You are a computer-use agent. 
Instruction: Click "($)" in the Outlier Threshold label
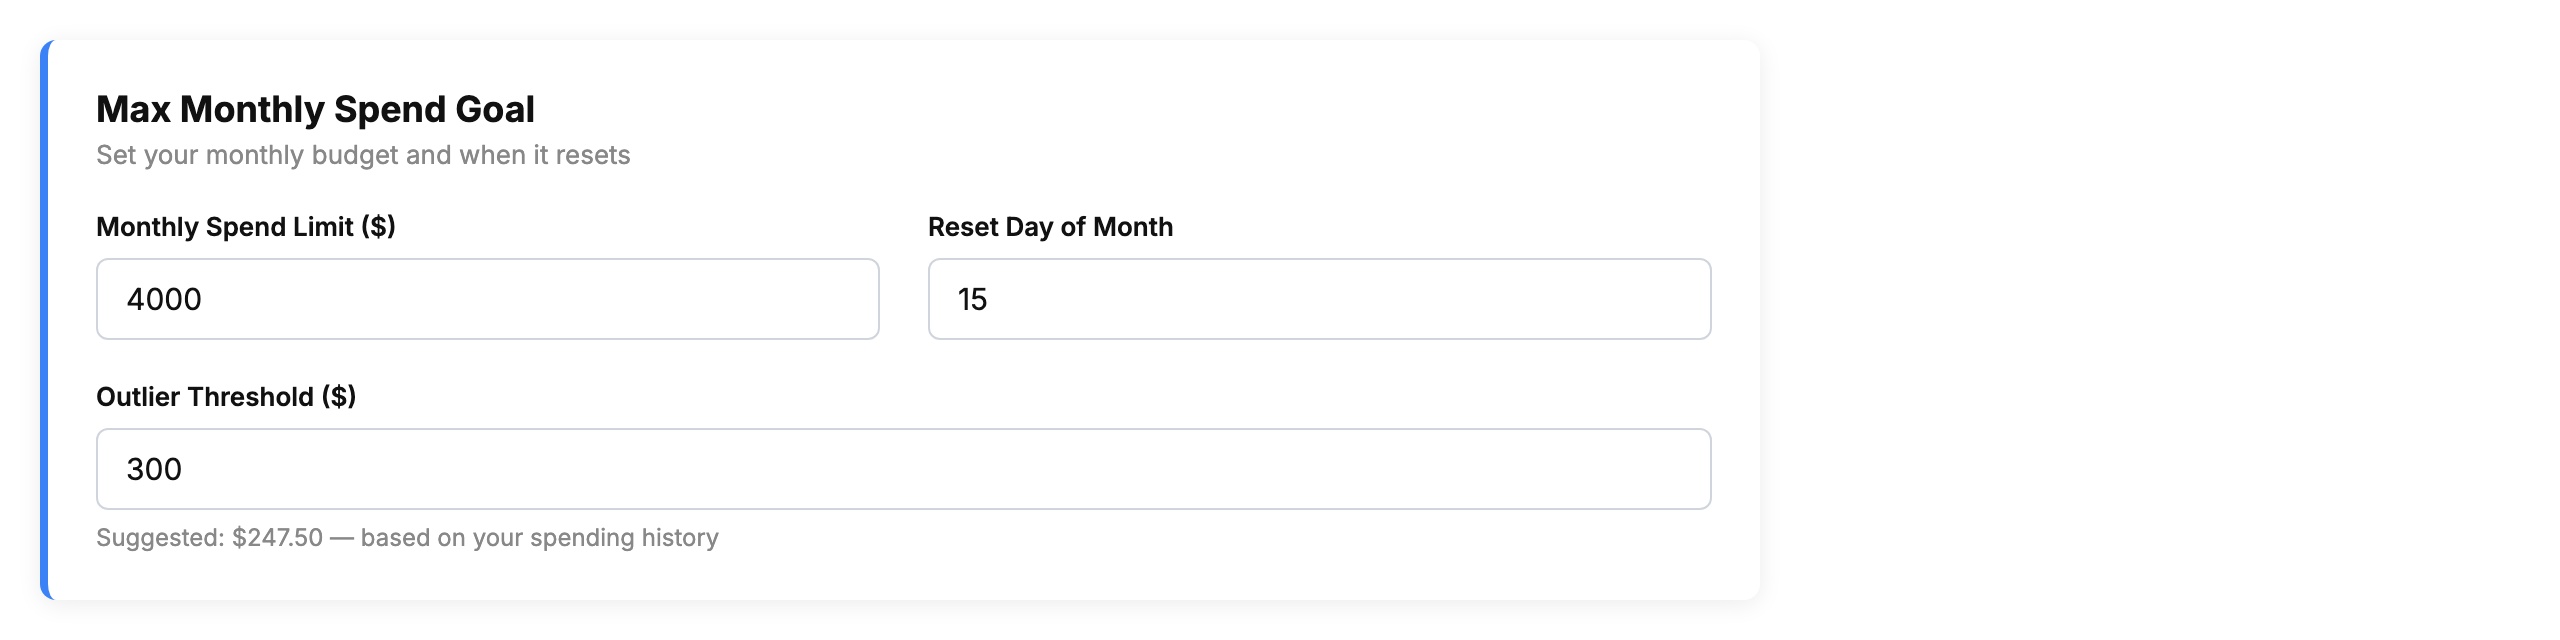pyautogui.click(x=339, y=397)
